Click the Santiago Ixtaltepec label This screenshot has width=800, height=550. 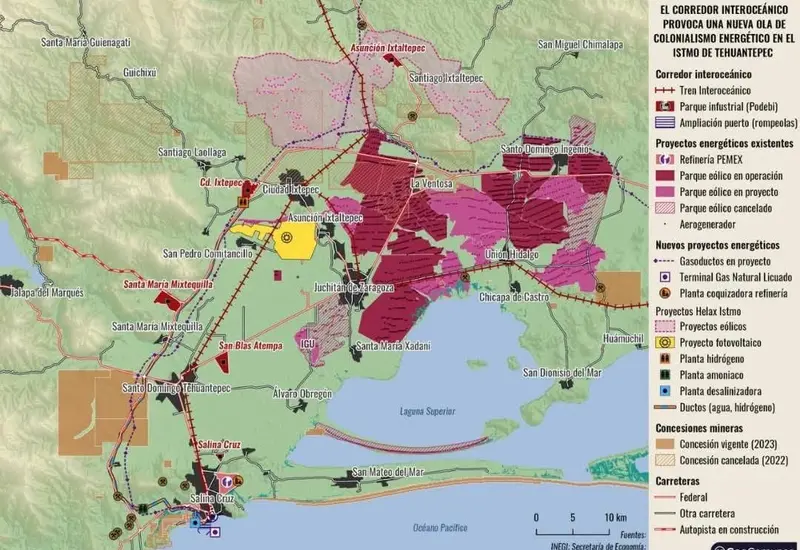(446, 78)
